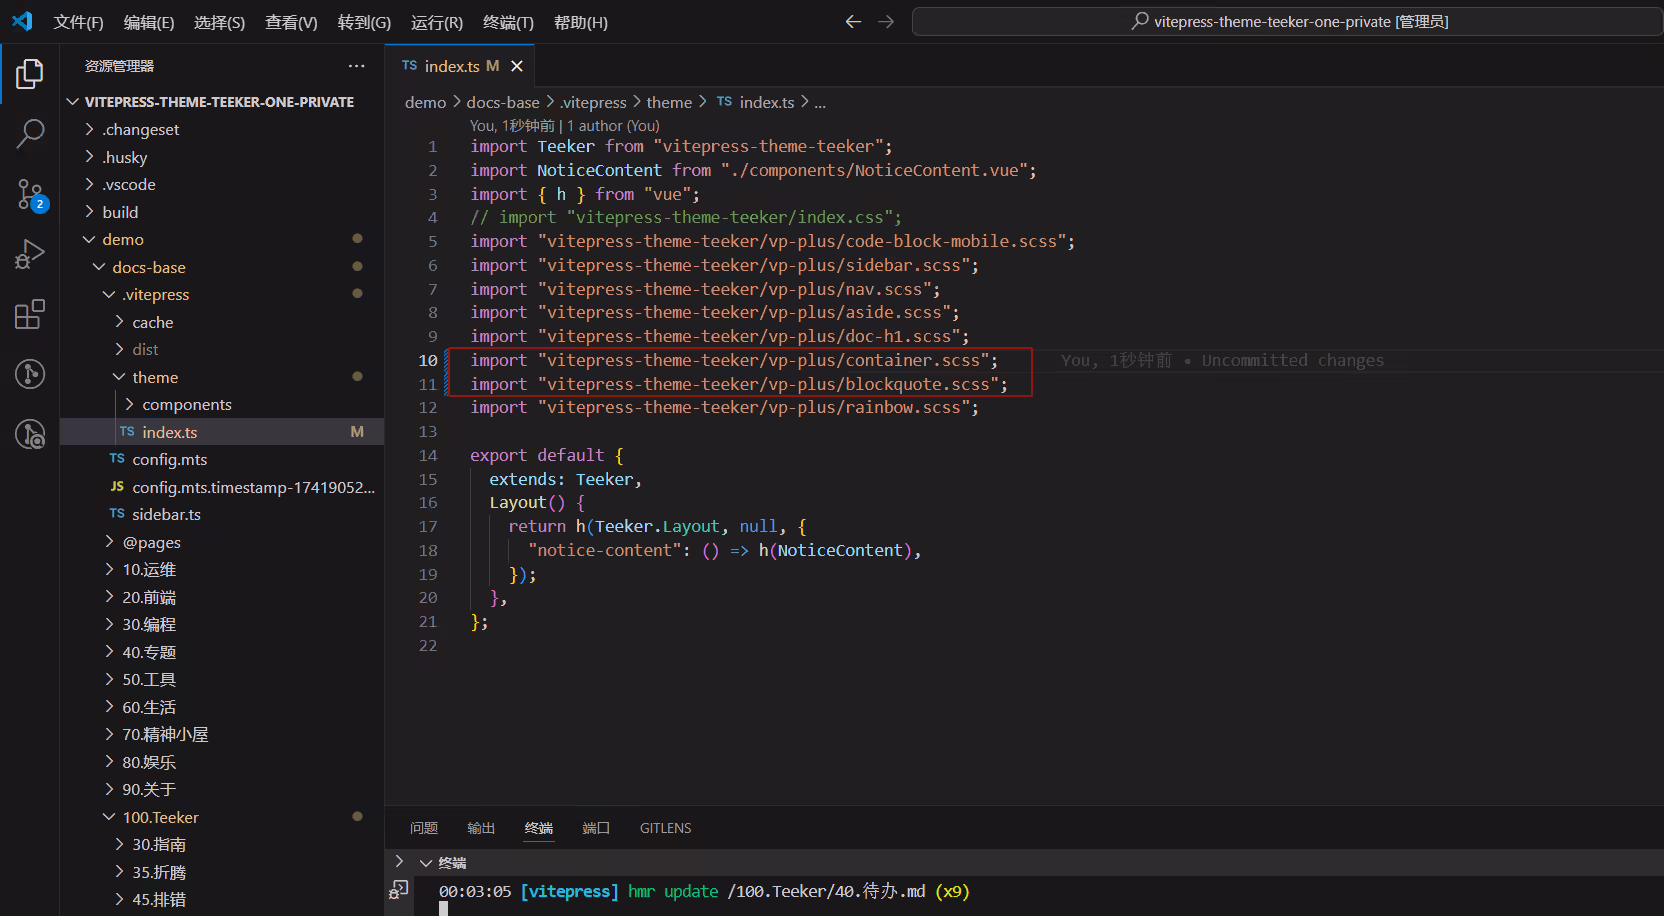Switch to the 问题 panel tab

coord(424,828)
